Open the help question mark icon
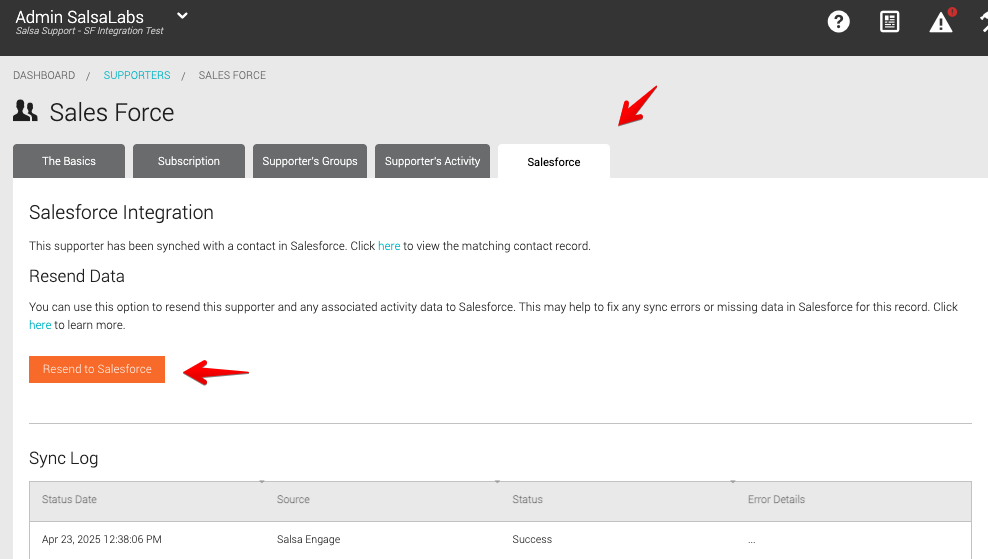Screen dimensions: 988x559 pyautogui.click(x=839, y=21)
